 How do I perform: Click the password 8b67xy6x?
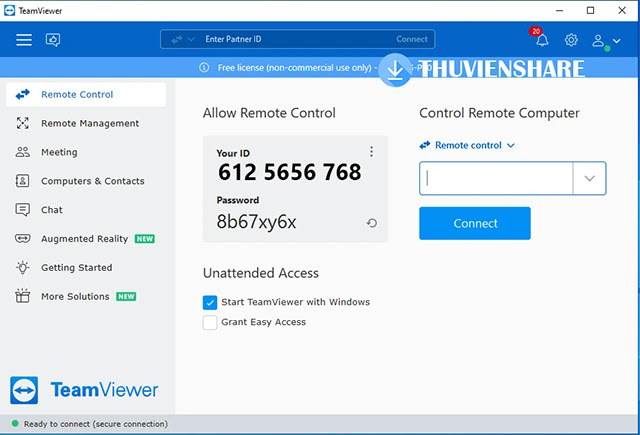[256, 222]
